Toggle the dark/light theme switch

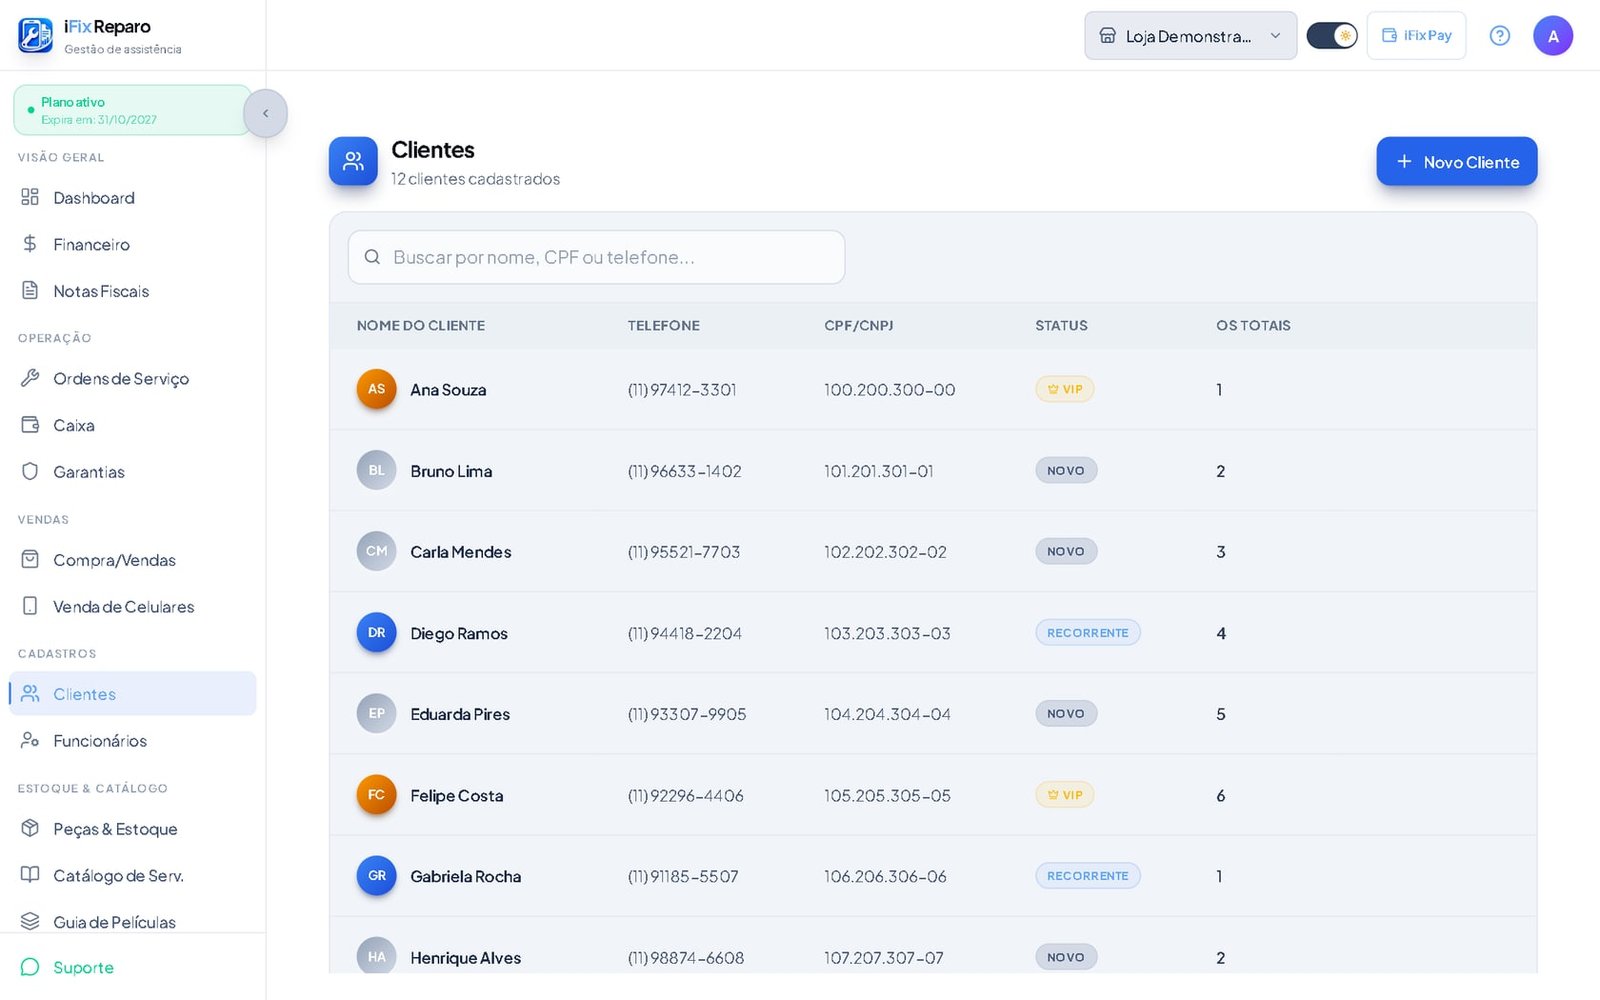click(x=1331, y=36)
